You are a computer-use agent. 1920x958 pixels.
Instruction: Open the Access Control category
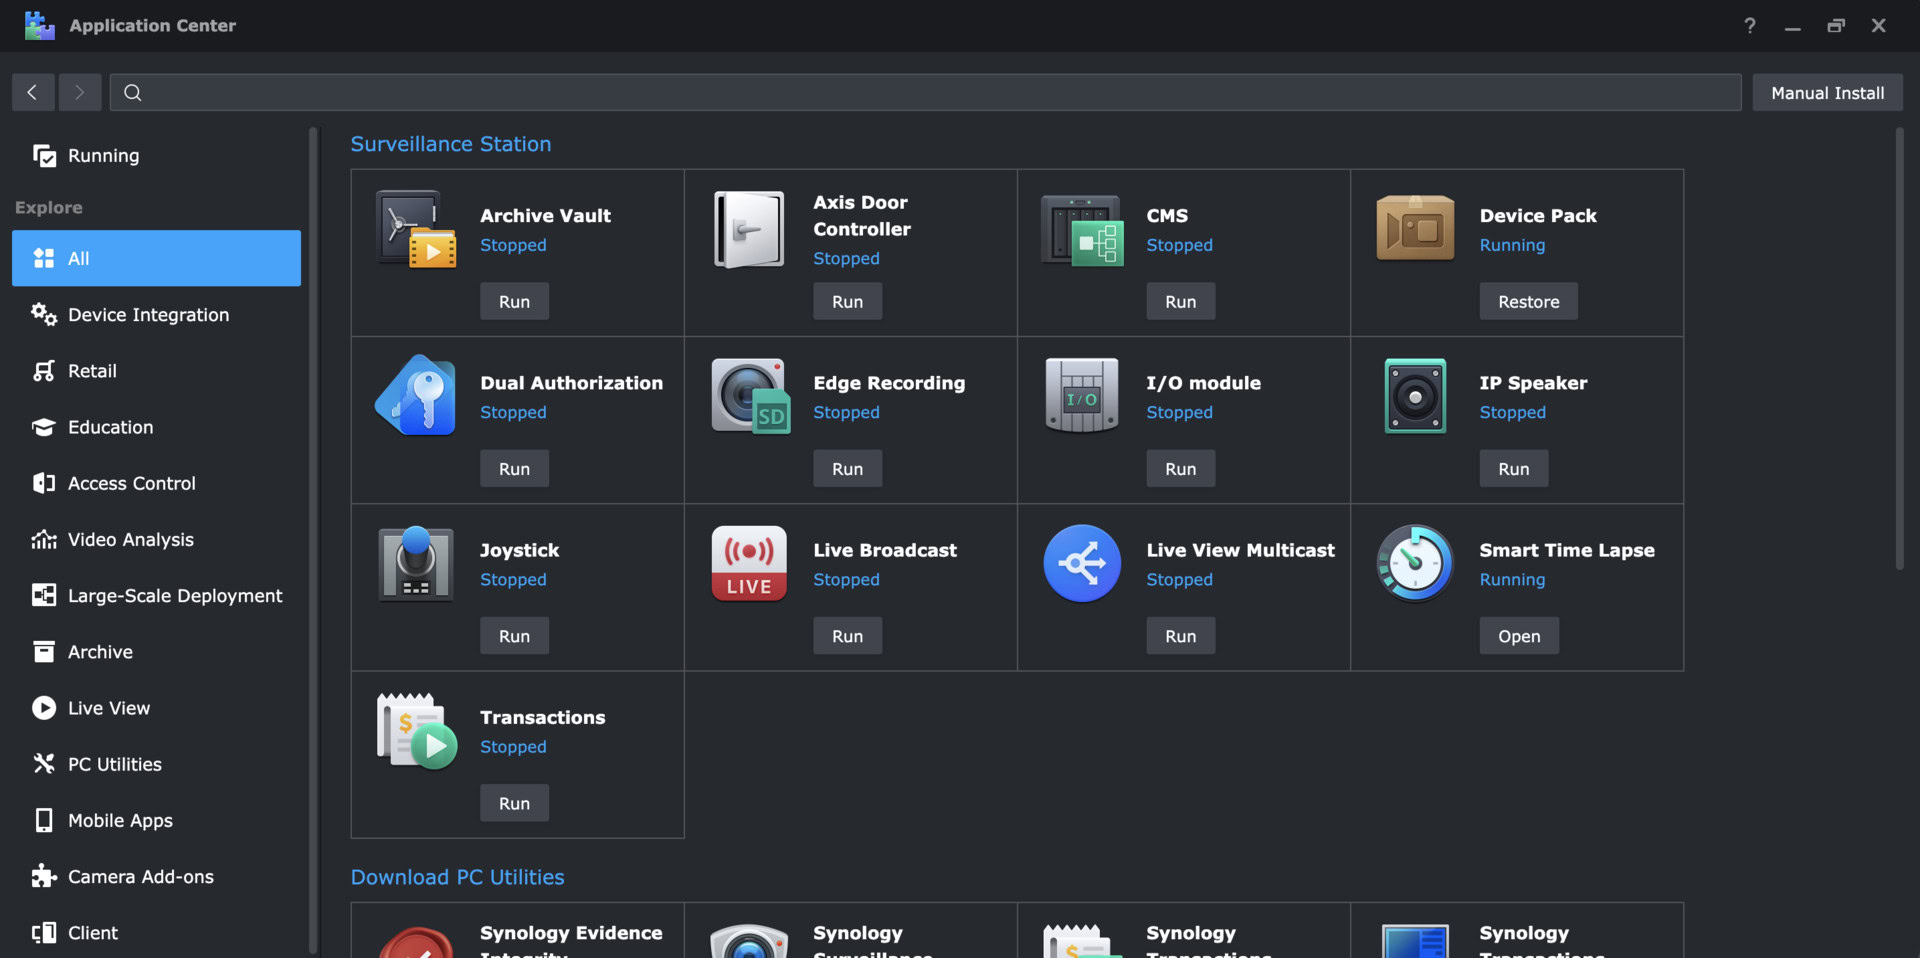[156, 483]
